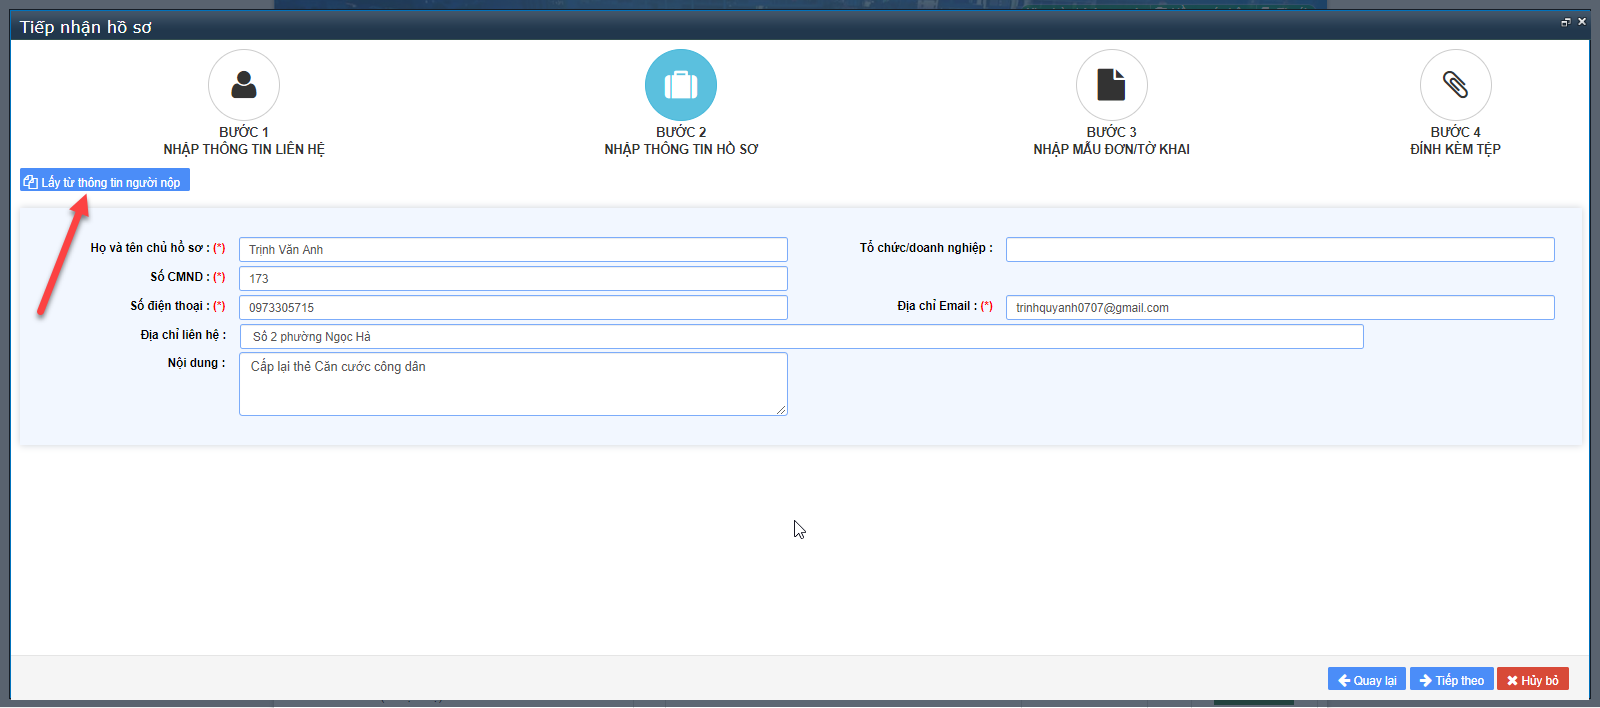The width and height of the screenshot is (1600, 708).
Task: Focus the 'Số điện thoại' input field
Action: click(x=513, y=308)
